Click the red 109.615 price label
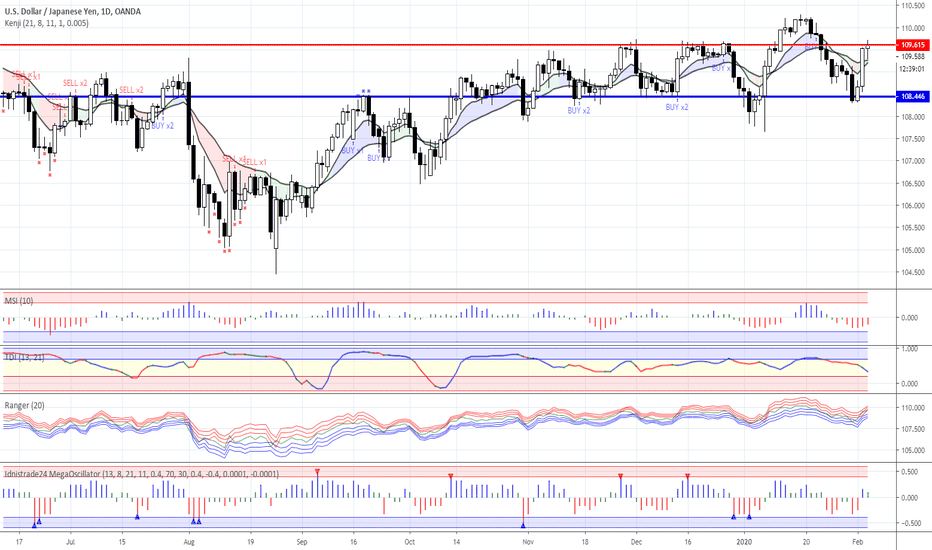932x550 pixels. coord(912,45)
